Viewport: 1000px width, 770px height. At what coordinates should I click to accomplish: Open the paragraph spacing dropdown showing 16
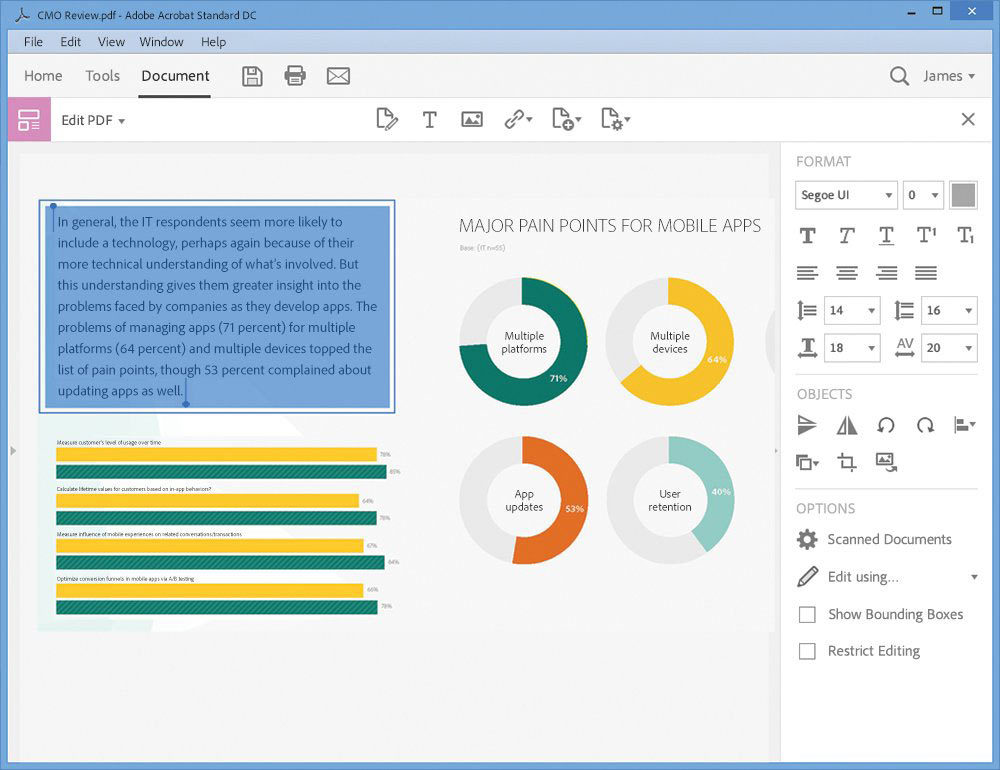coord(950,311)
